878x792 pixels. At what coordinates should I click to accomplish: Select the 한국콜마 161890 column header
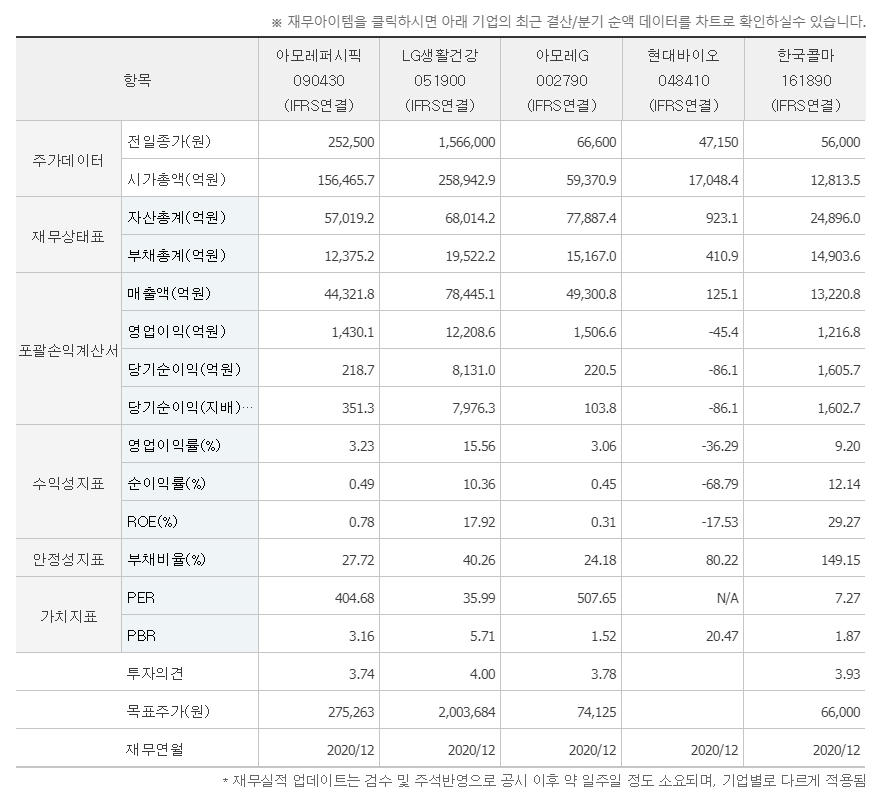(806, 80)
